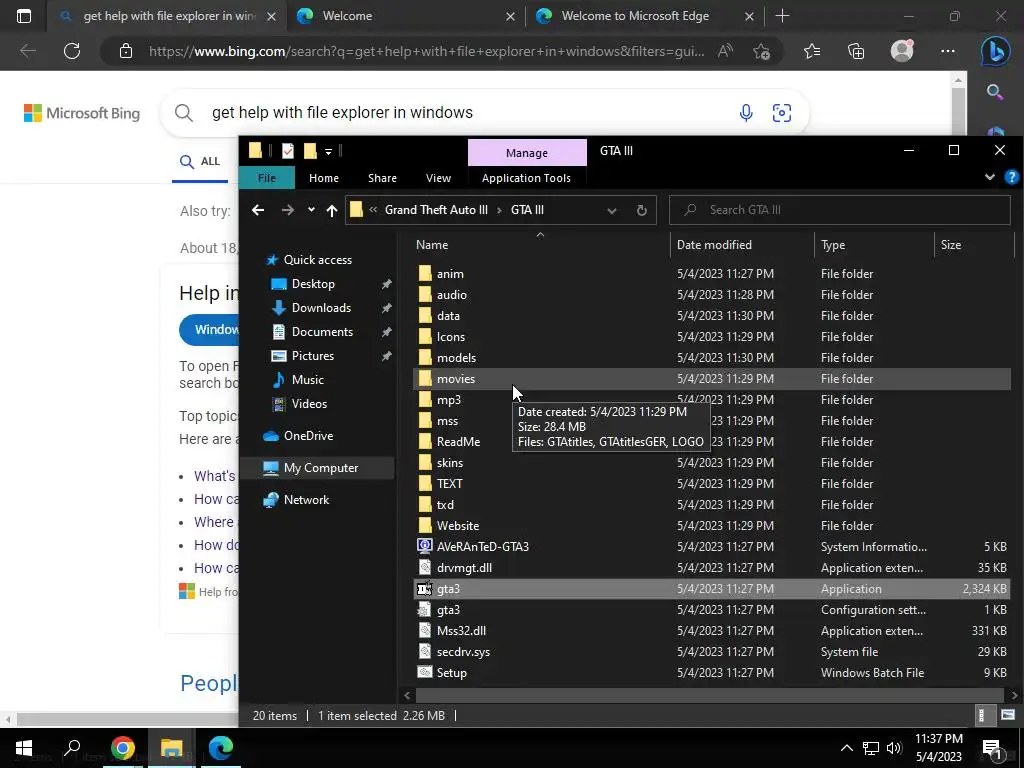1024x768 pixels.
Task: Unpin Downloads from Quick access
Action: [x=387, y=308]
